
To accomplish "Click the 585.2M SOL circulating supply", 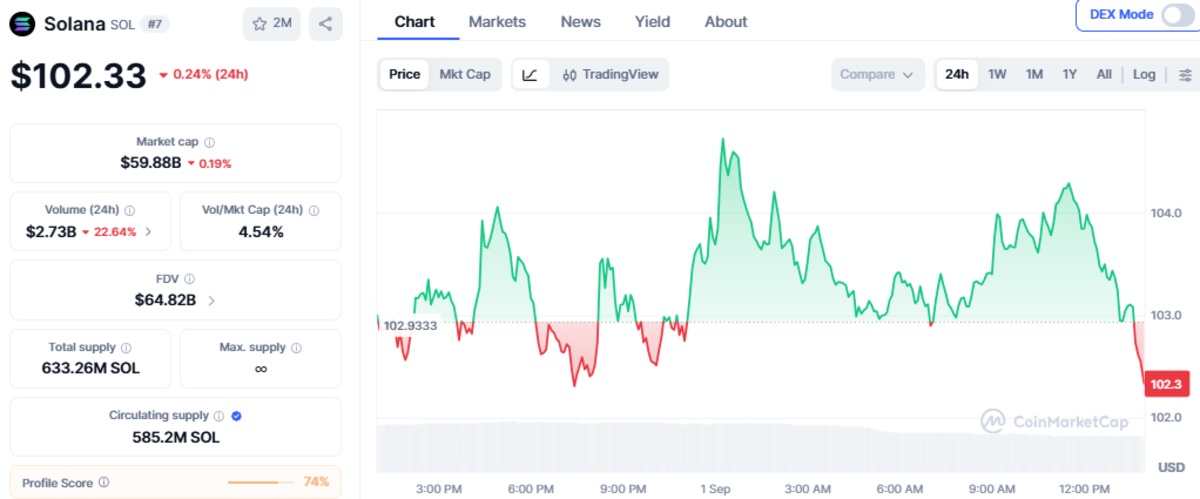I will (x=176, y=437).
